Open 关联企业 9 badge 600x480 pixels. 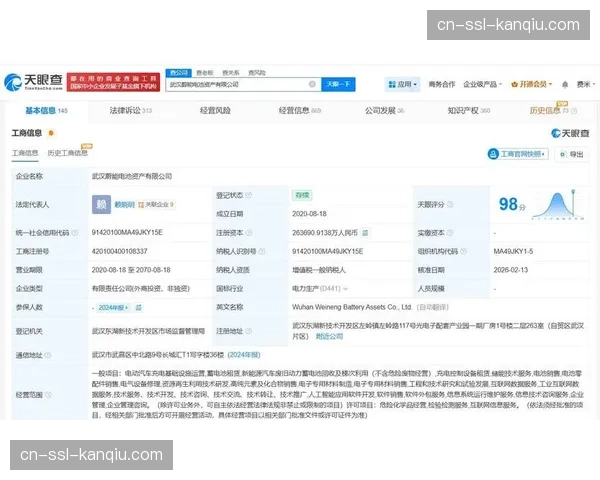[x=156, y=205]
